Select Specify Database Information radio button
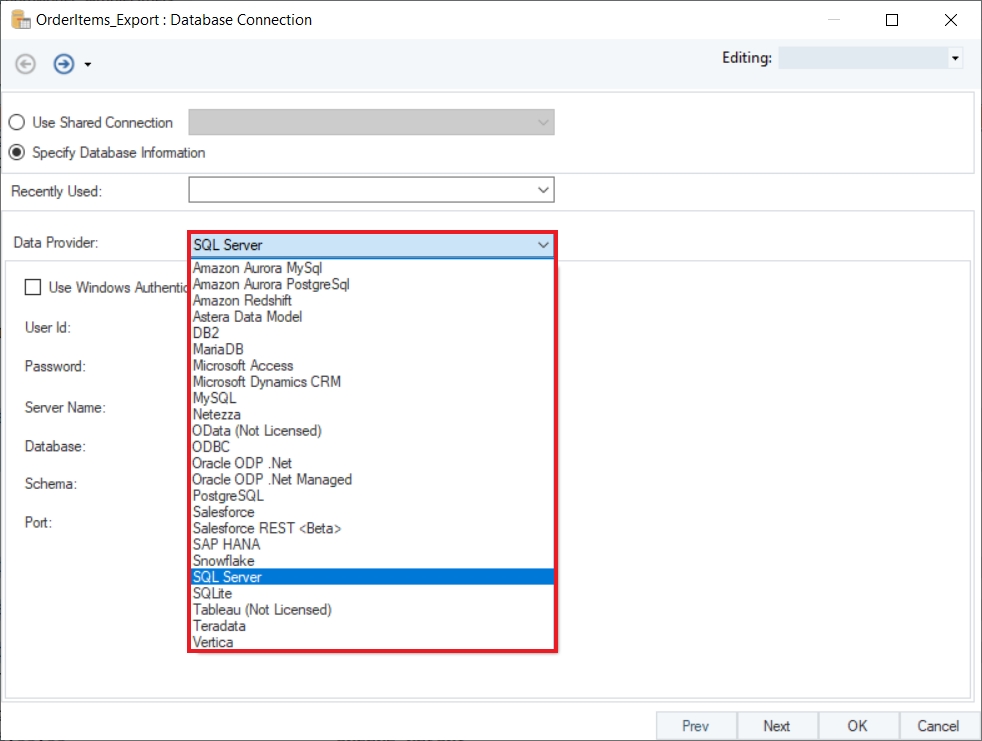Screen dimensions: 982x741 click(17, 153)
